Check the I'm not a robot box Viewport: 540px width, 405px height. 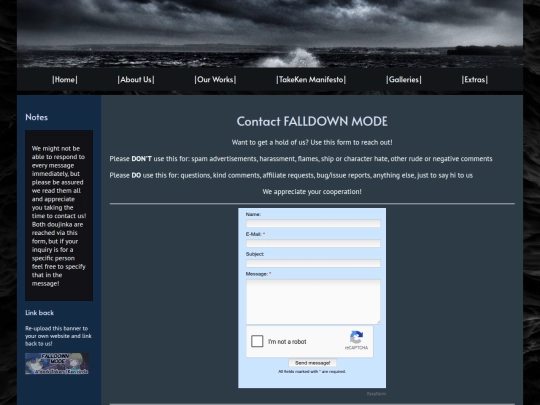[x=257, y=341]
